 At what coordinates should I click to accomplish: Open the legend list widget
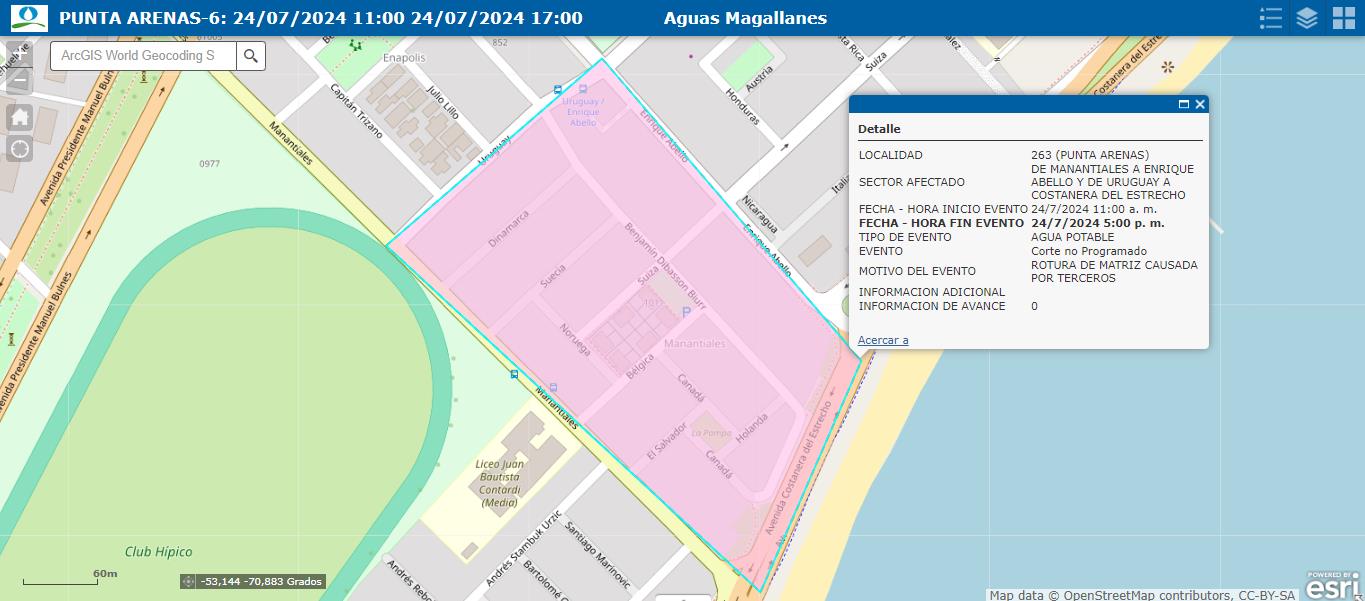[1271, 18]
